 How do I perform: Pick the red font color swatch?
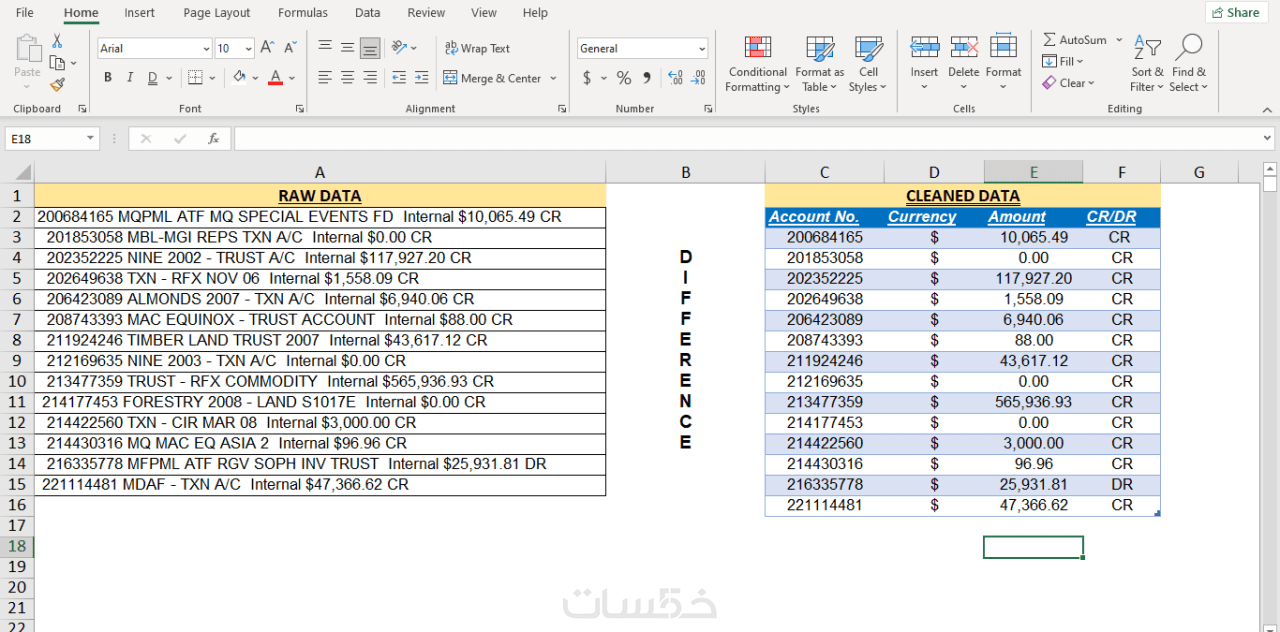(275, 78)
